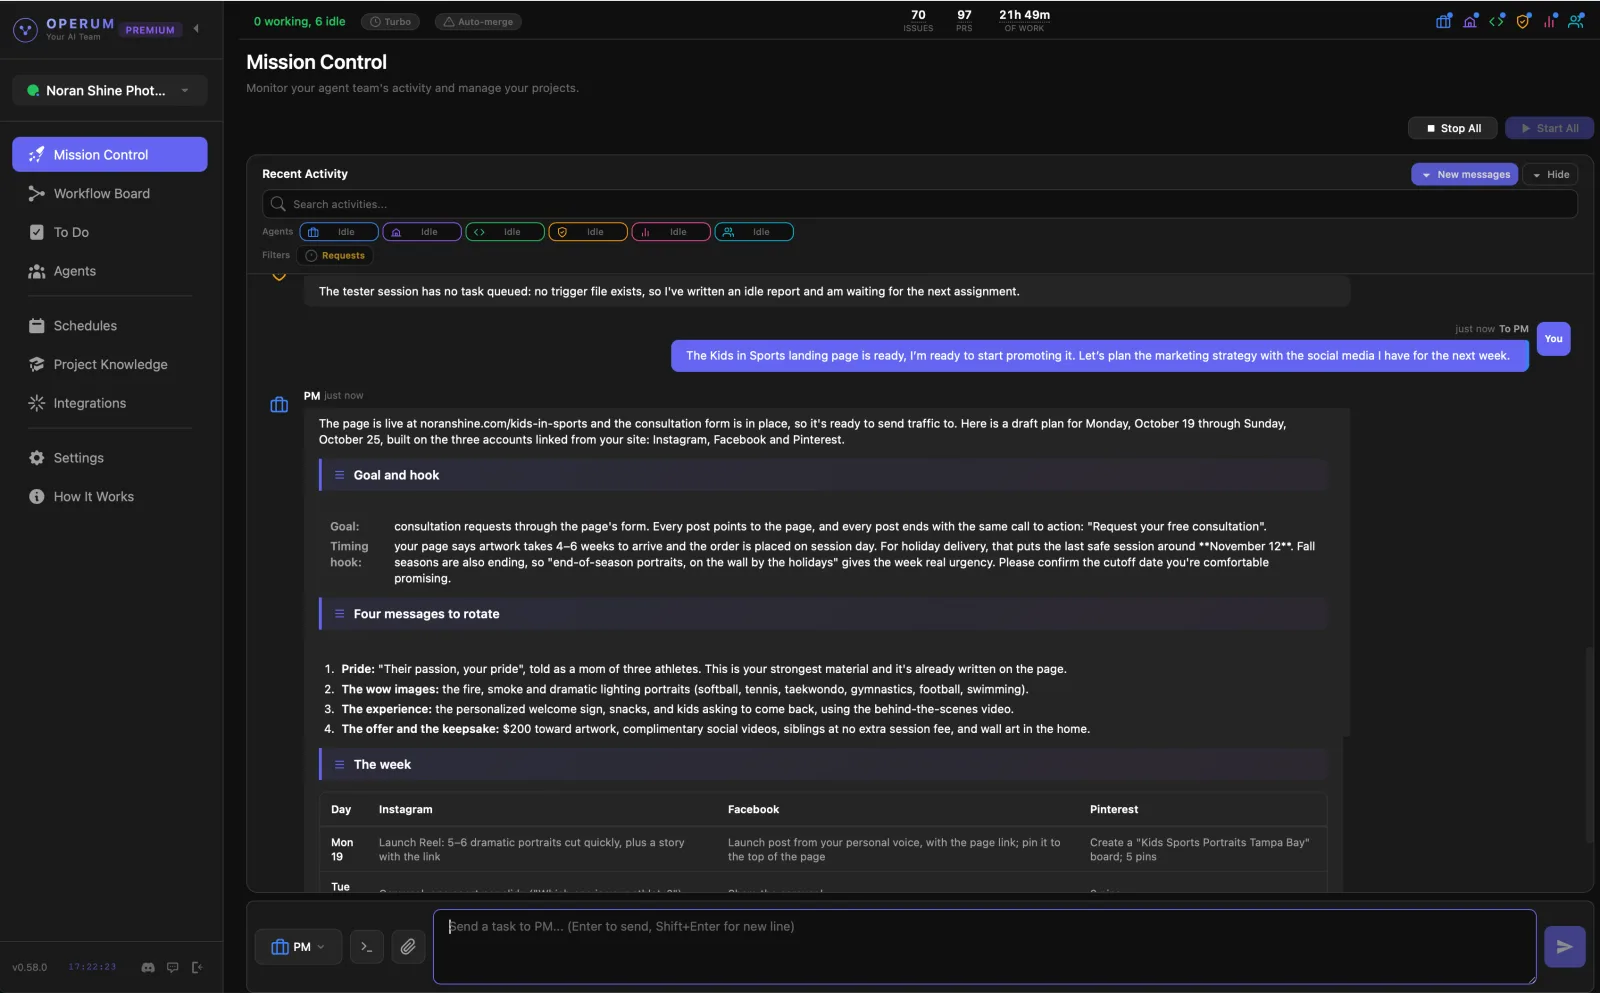Open the PM agent selector dropdown
This screenshot has width=1600, height=993.
tap(298, 946)
